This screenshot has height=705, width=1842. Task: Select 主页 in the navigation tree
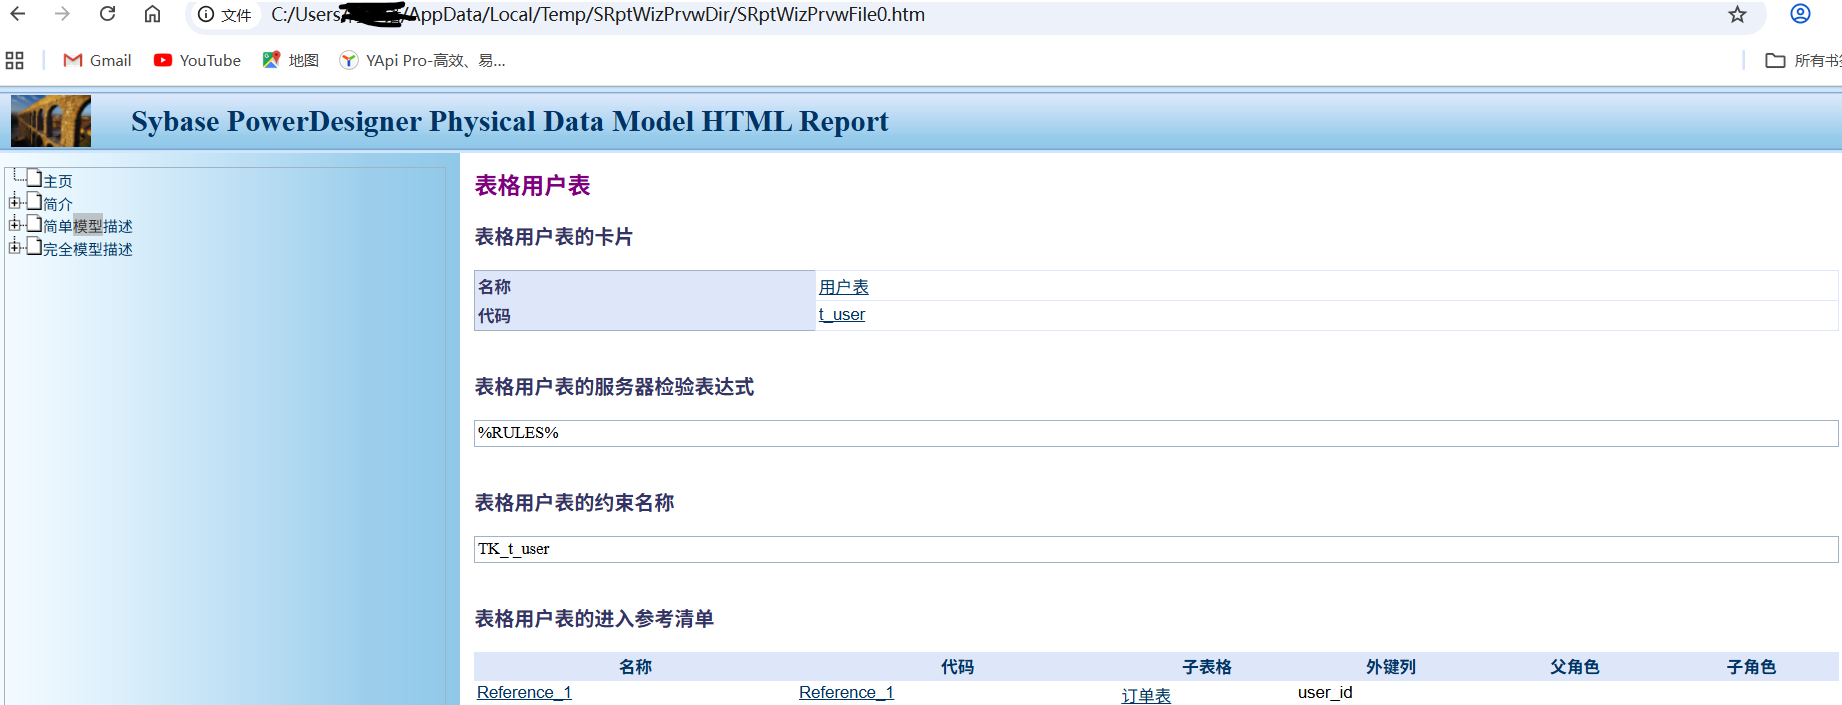[58, 181]
